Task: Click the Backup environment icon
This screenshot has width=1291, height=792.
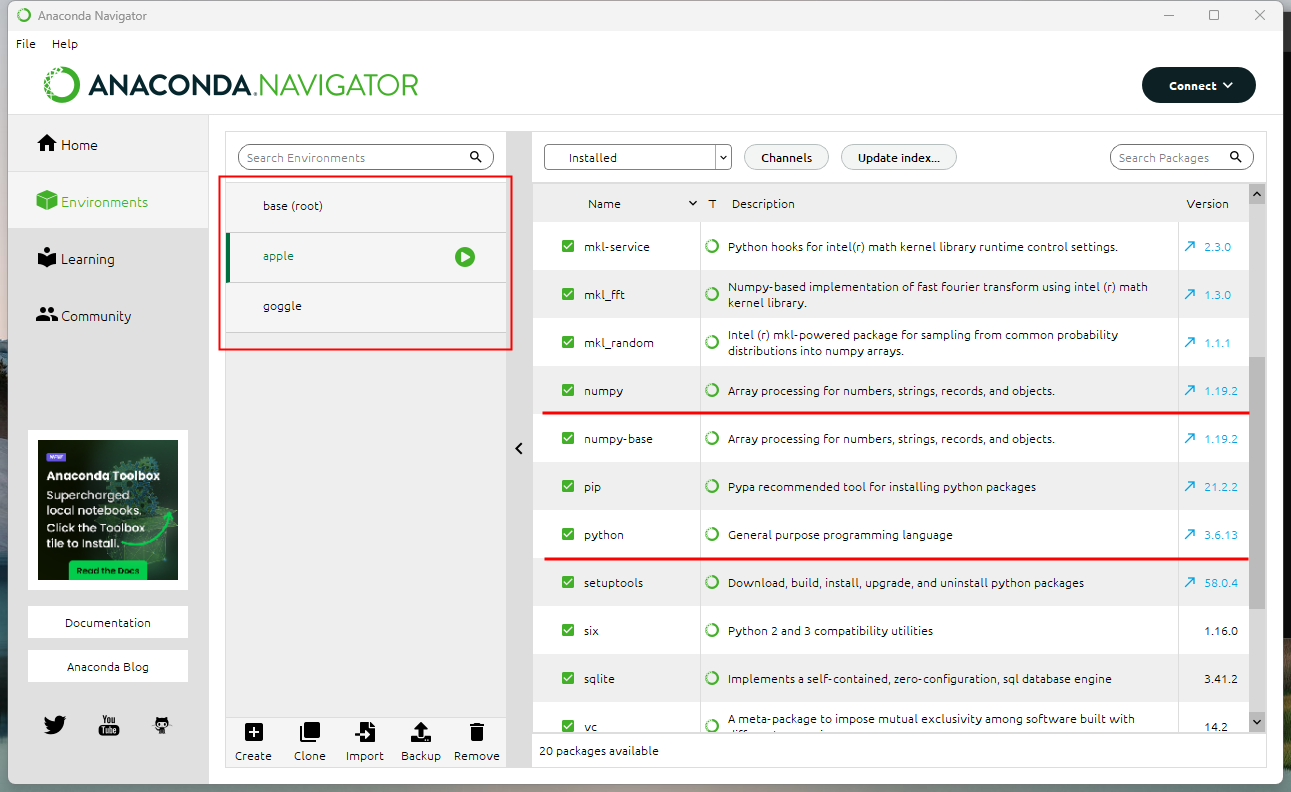Action: (x=421, y=732)
